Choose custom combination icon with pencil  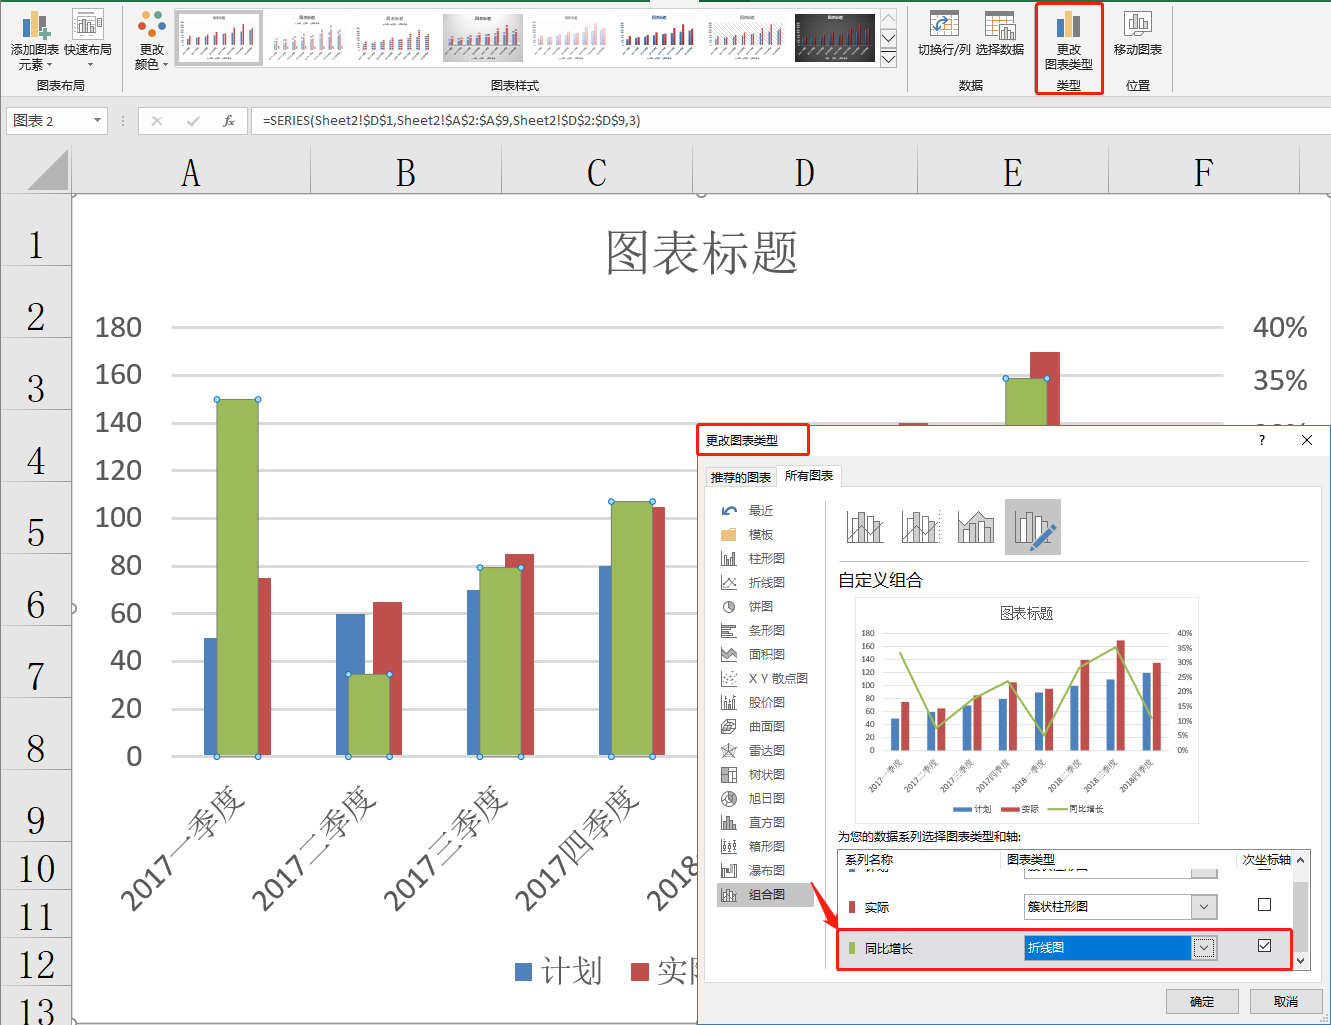[1033, 526]
